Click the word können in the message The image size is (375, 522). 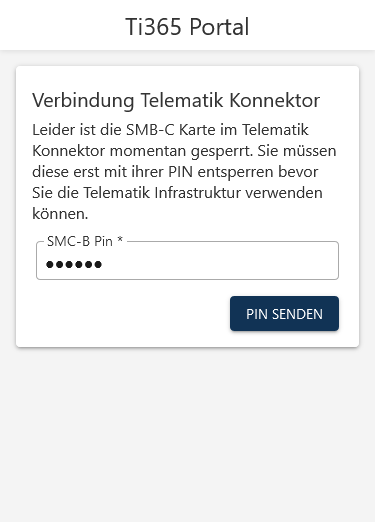(x=60, y=214)
